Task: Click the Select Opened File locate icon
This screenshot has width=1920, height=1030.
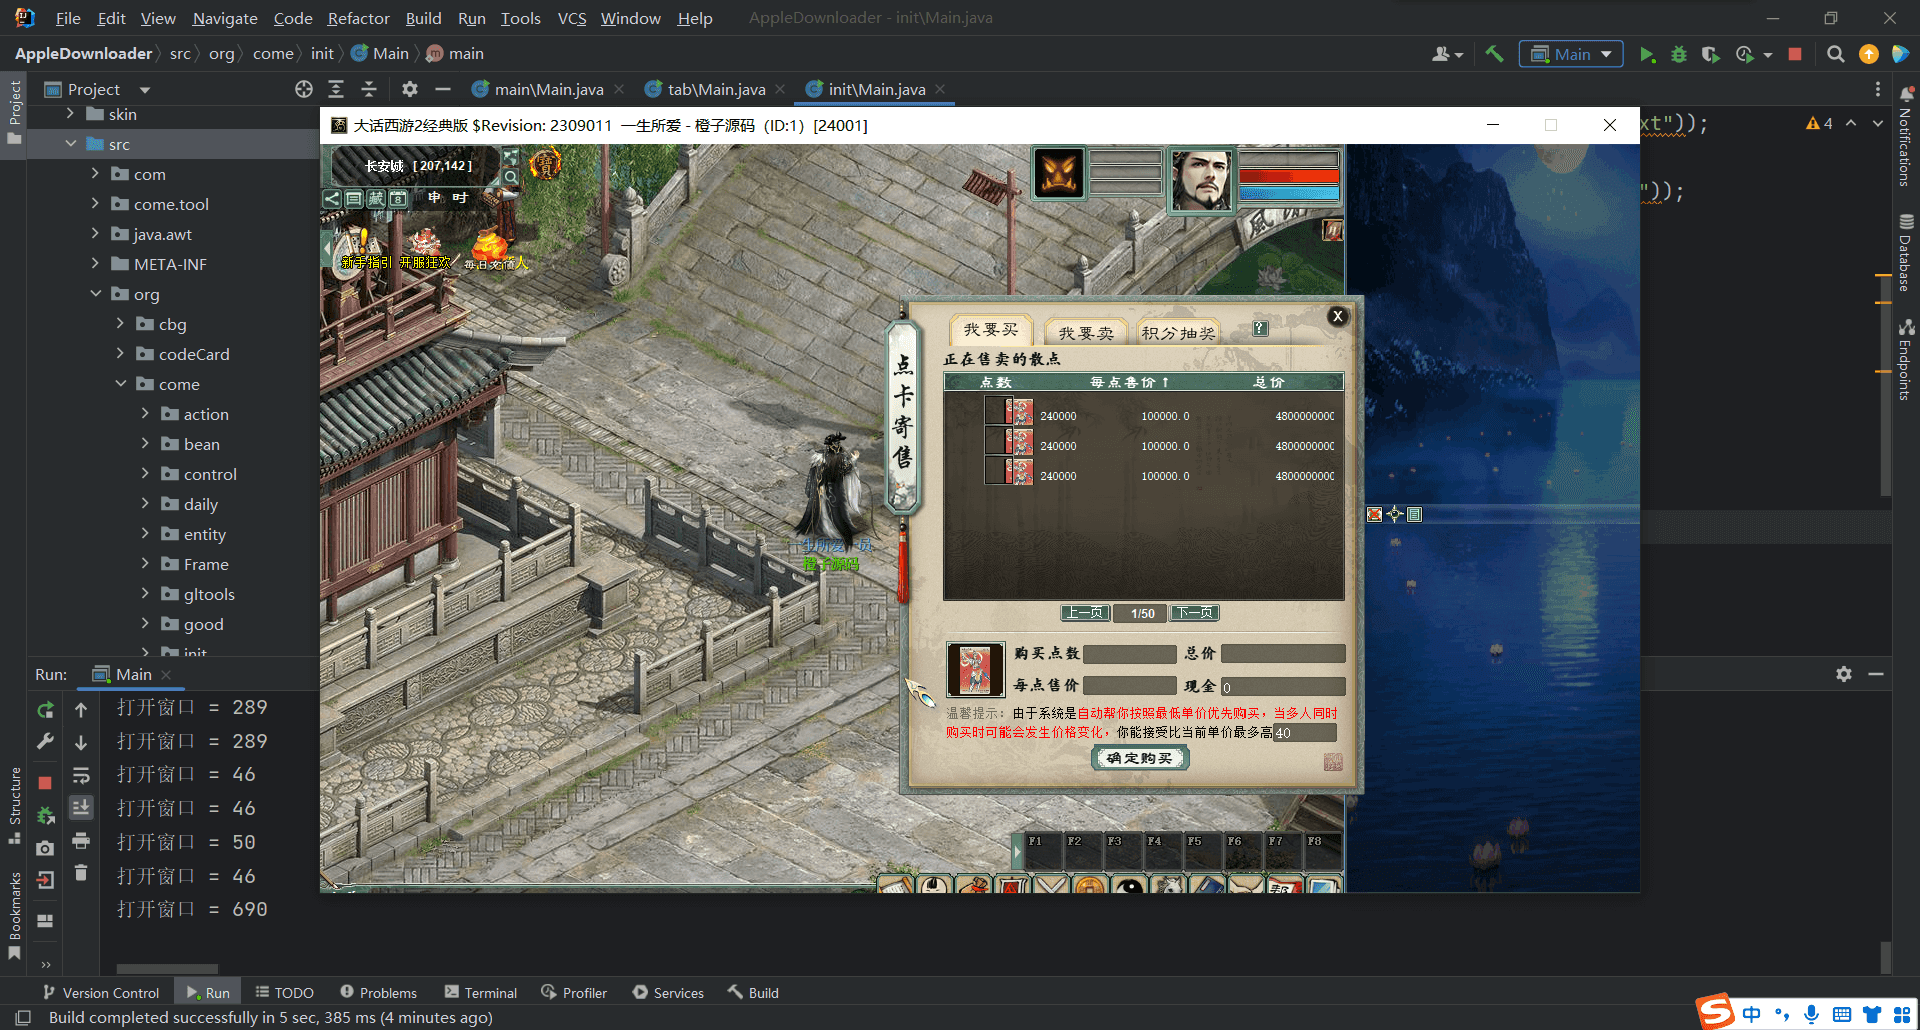Action: [304, 89]
